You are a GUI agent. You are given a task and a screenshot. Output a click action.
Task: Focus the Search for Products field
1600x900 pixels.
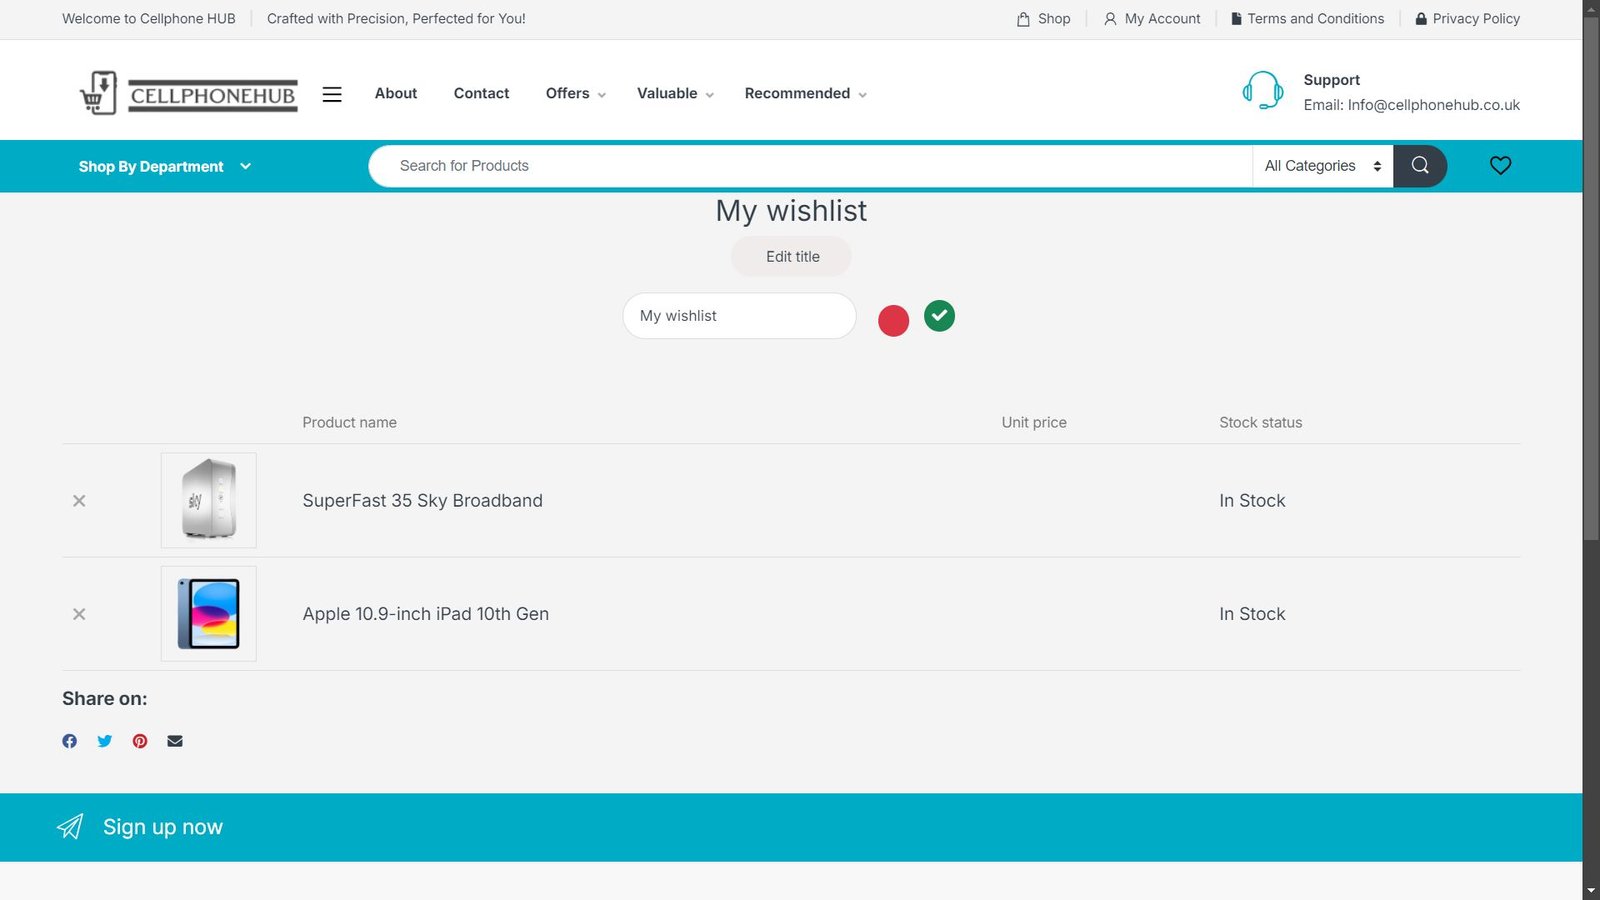(810, 166)
